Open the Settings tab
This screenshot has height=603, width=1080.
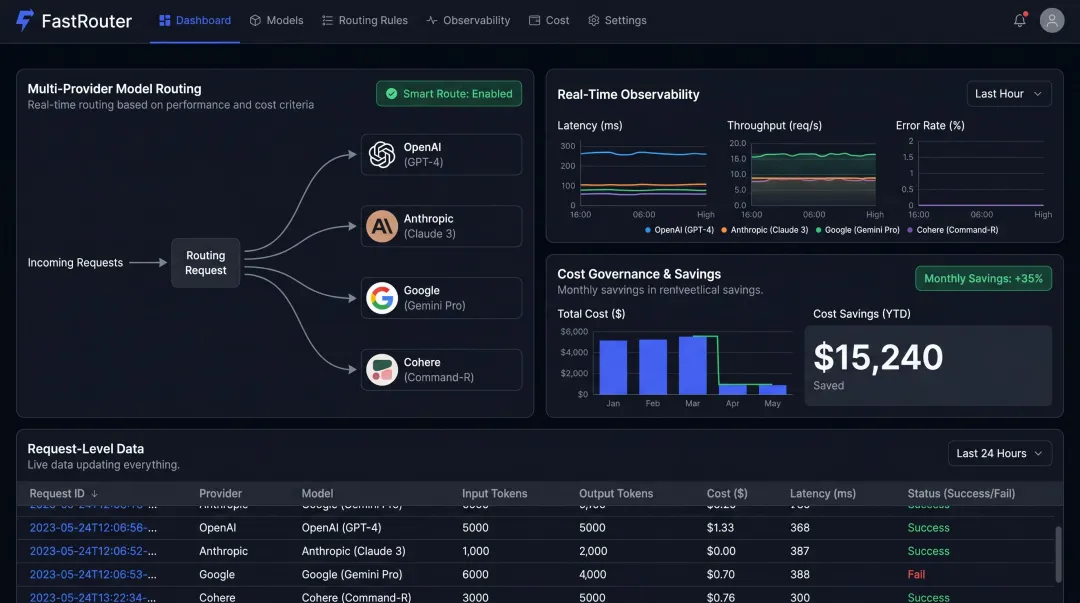[x=617, y=21]
